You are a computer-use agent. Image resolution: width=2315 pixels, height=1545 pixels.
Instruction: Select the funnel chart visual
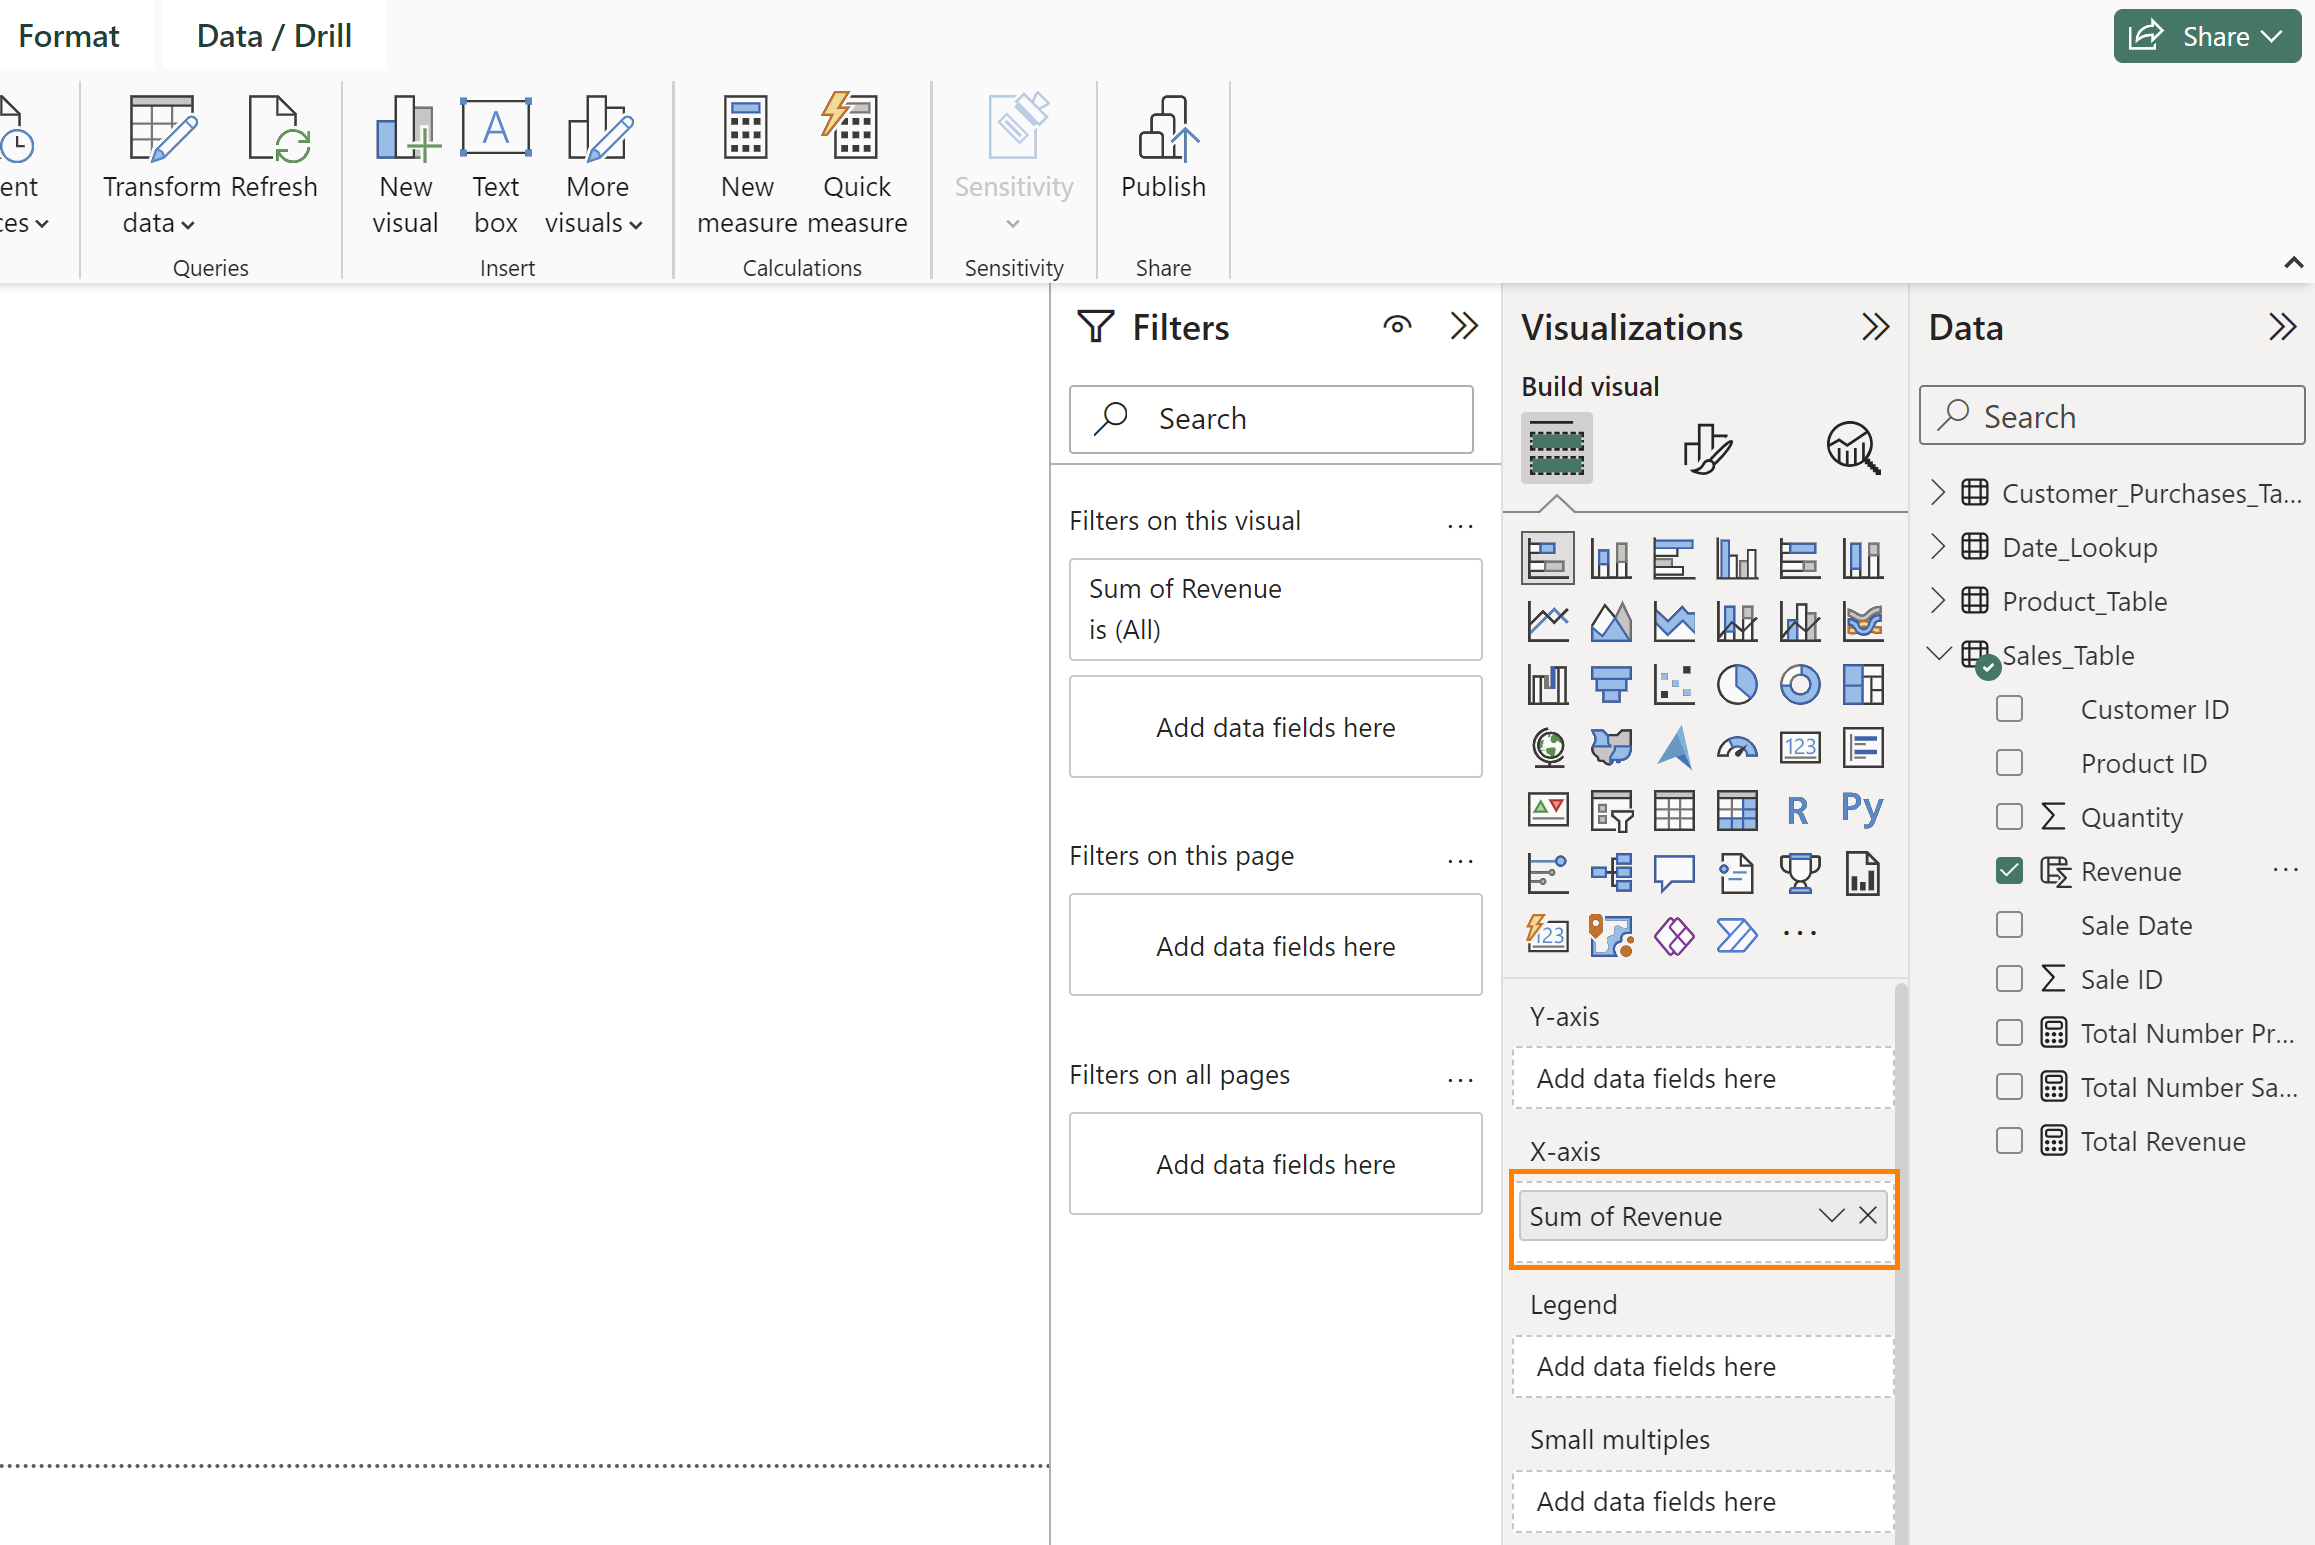(1610, 685)
